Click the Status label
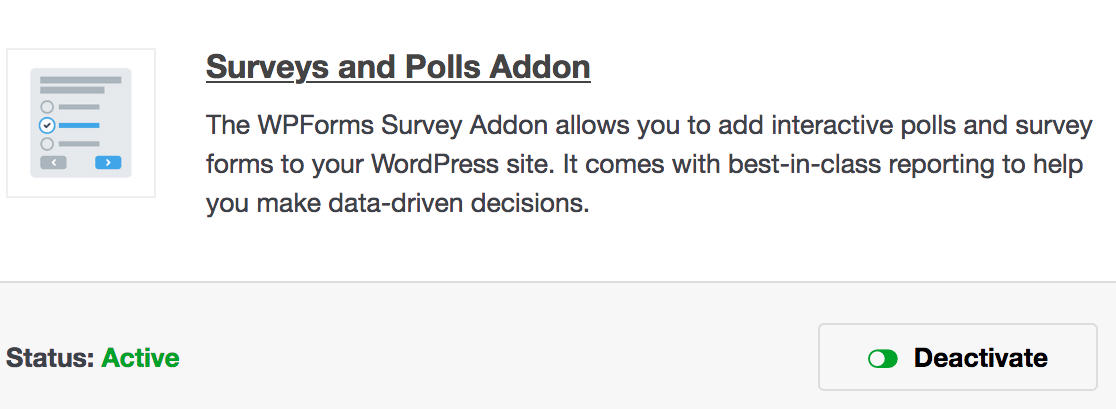Viewport: 1116px width, 409px height. [51, 357]
